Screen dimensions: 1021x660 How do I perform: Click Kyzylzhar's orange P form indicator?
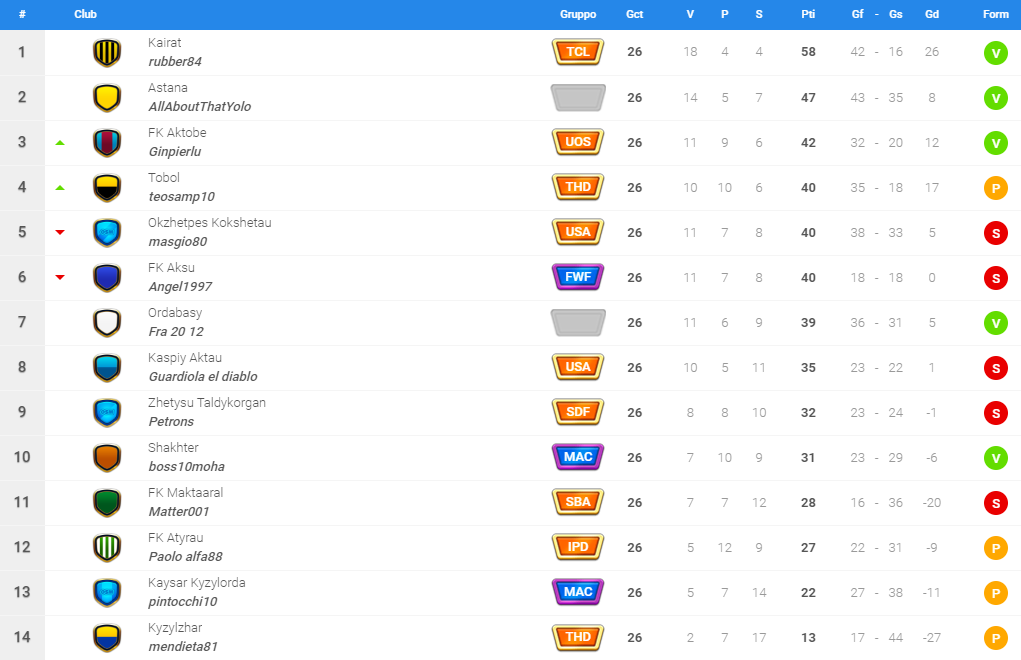[x=996, y=638]
